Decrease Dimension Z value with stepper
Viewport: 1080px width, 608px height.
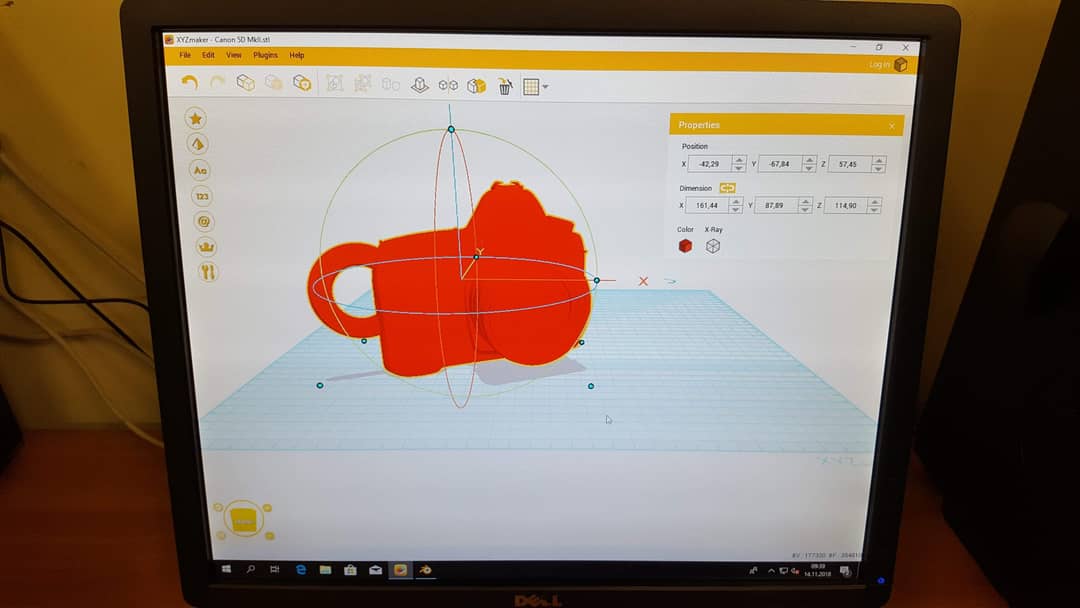874,210
